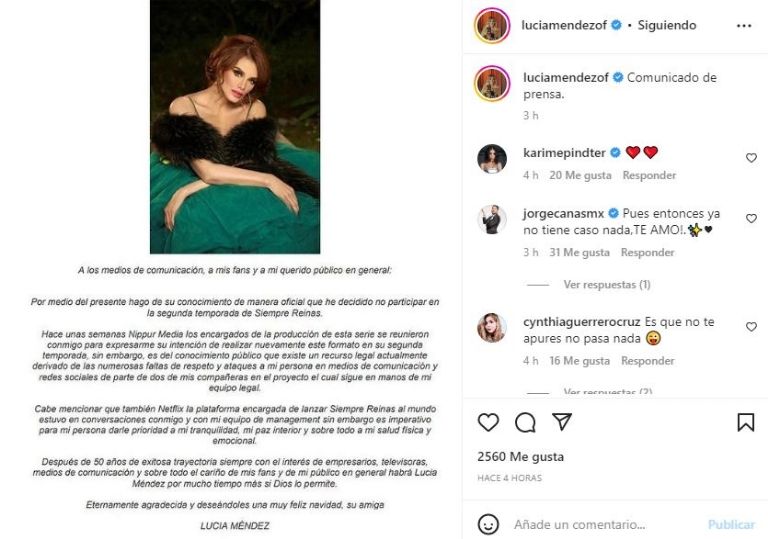Reply to karimepindter's comment with Responder
This screenshot has width=768, height=539.
(x=648, y=175)
